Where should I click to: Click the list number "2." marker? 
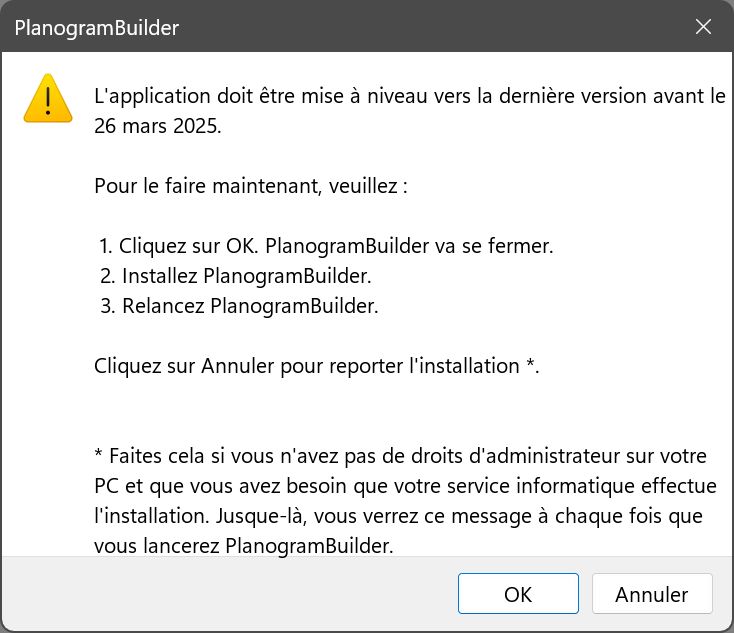click(107, 276)
